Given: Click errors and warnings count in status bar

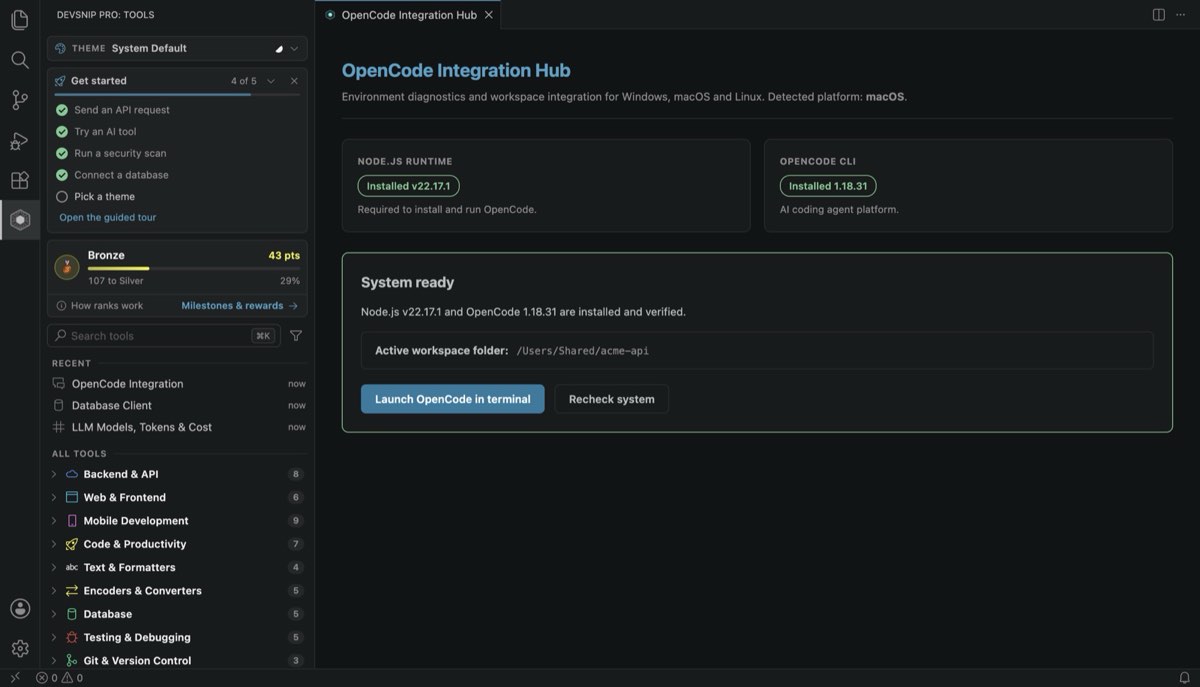Looking at the screenshot, I should (x=60, y=678).
